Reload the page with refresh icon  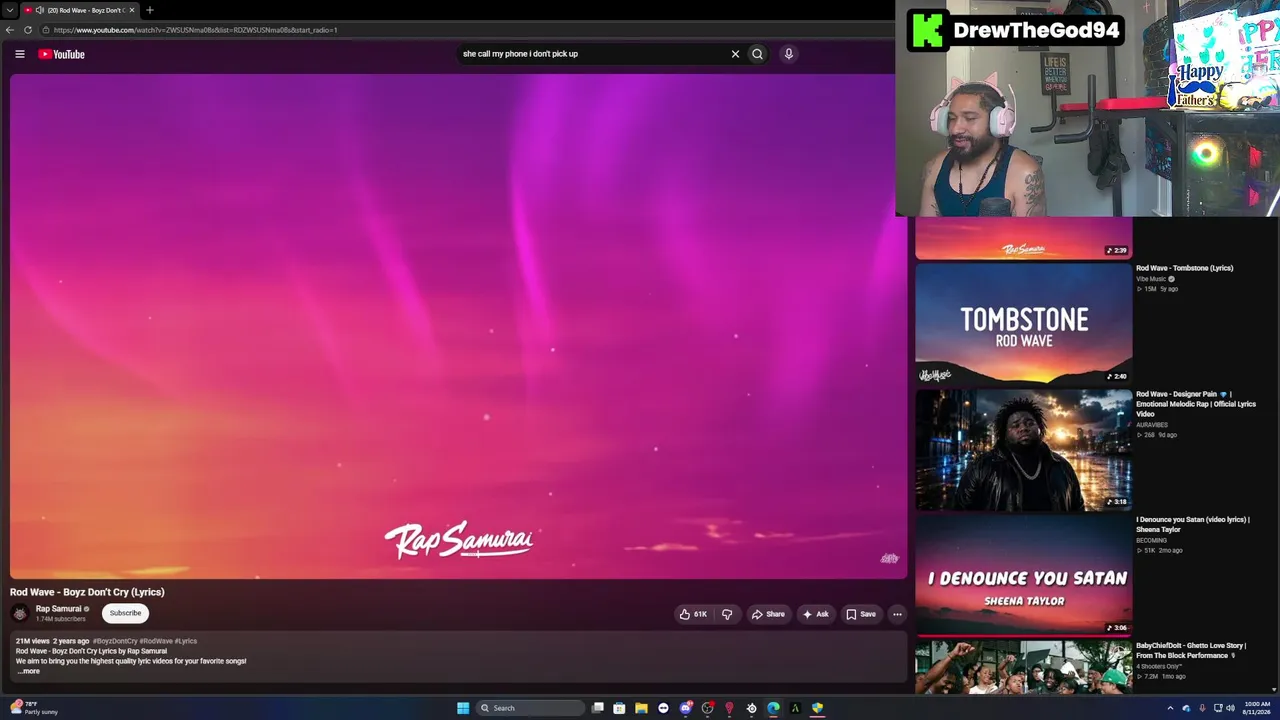click(x=28, y=30)
